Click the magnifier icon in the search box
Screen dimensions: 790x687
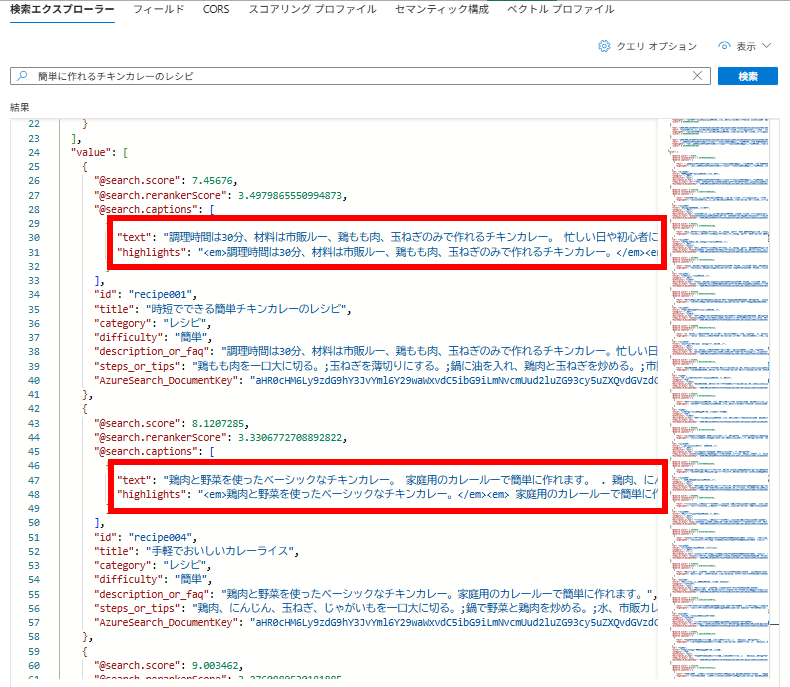23,76
